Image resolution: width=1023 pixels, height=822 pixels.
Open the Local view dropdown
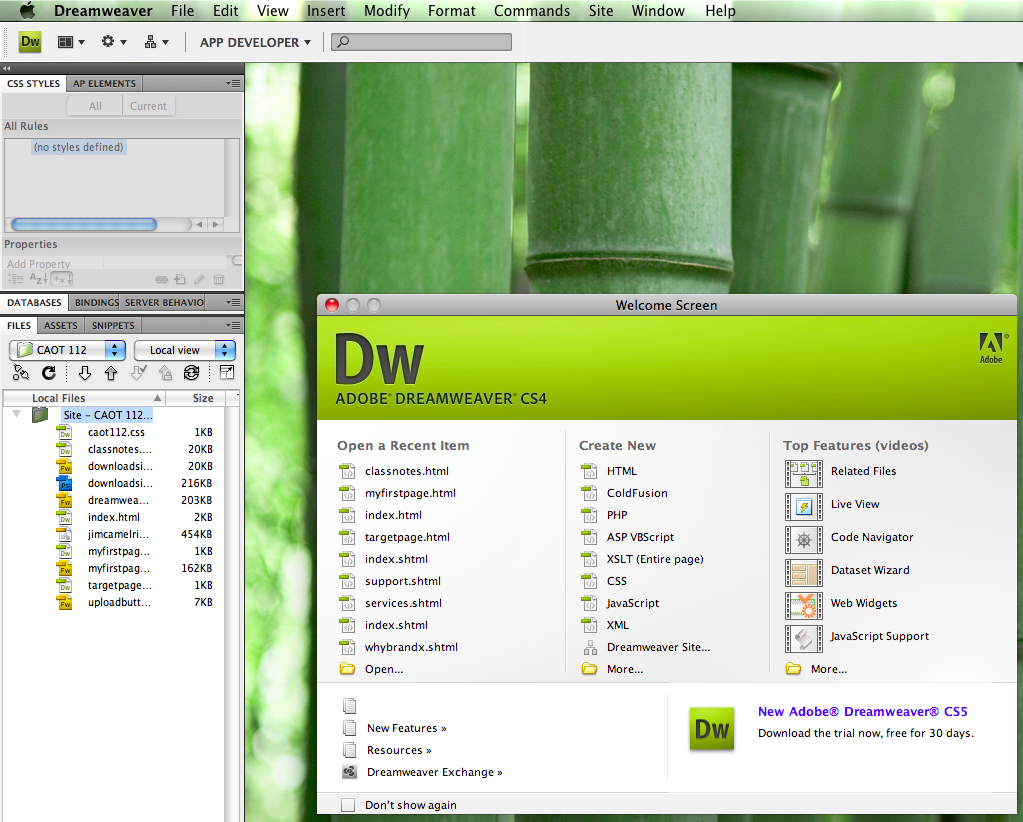185,350
